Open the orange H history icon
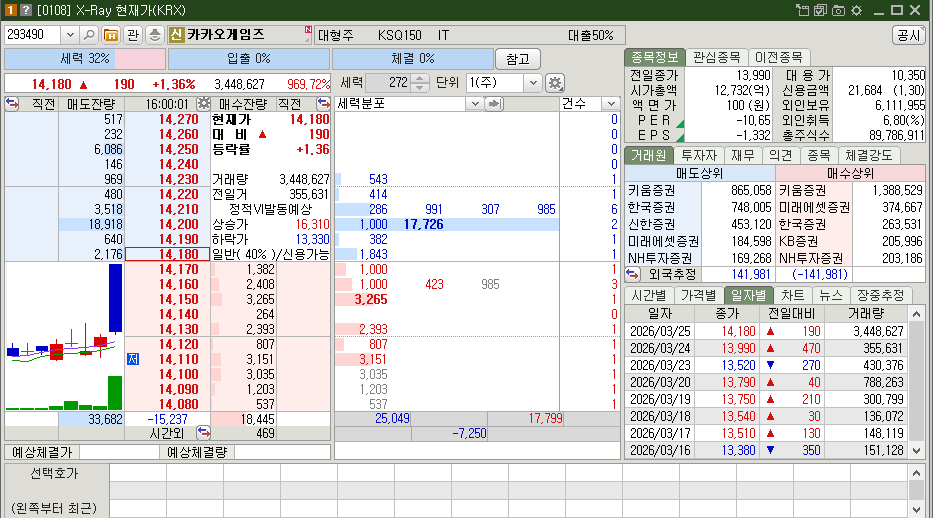 pos(111,35)
